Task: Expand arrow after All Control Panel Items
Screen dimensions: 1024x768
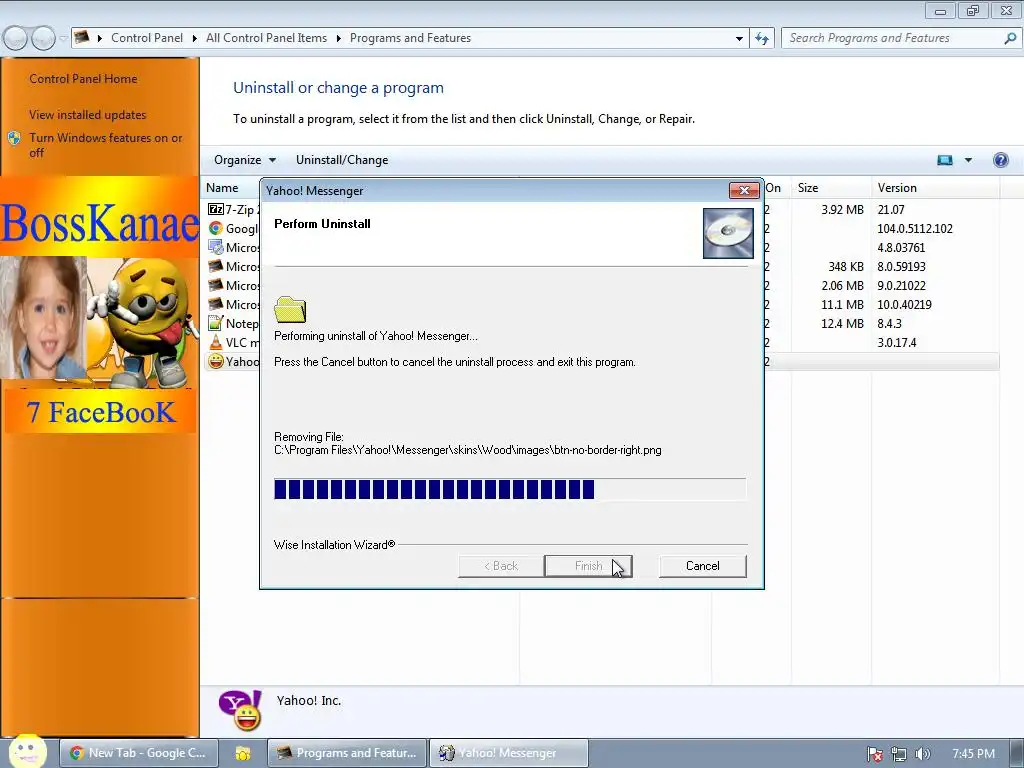Action: tap(338, 39)
